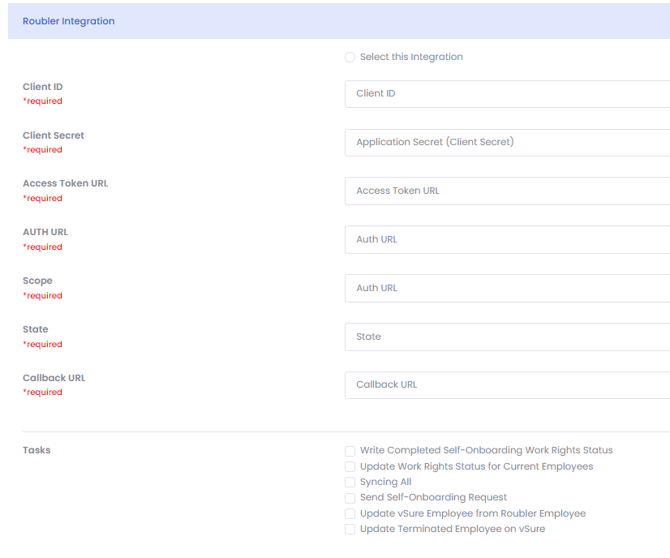Screen dimensions: 670x558
Task: Click '*required' under Scope label
Action: point(43,296)
